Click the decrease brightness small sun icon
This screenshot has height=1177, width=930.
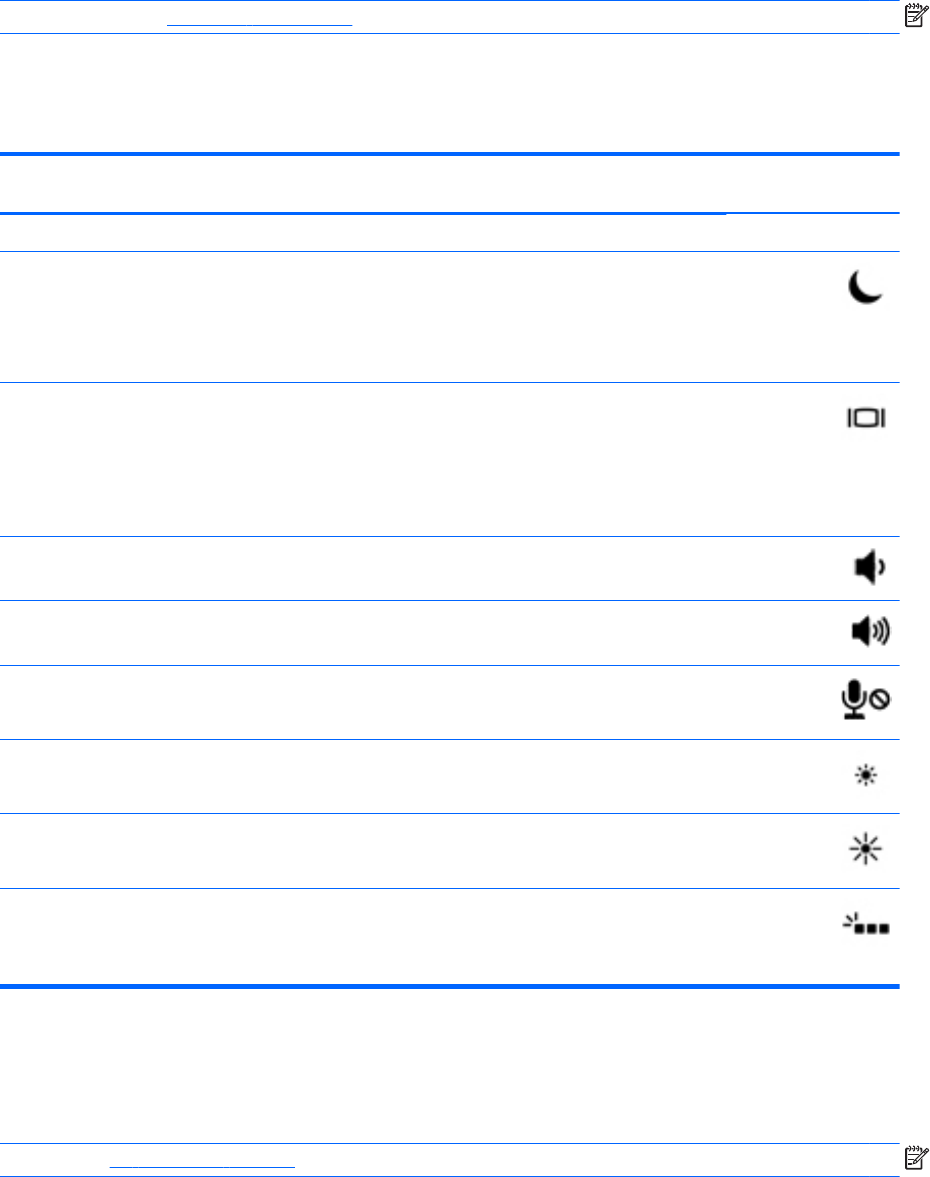point(865,775)
